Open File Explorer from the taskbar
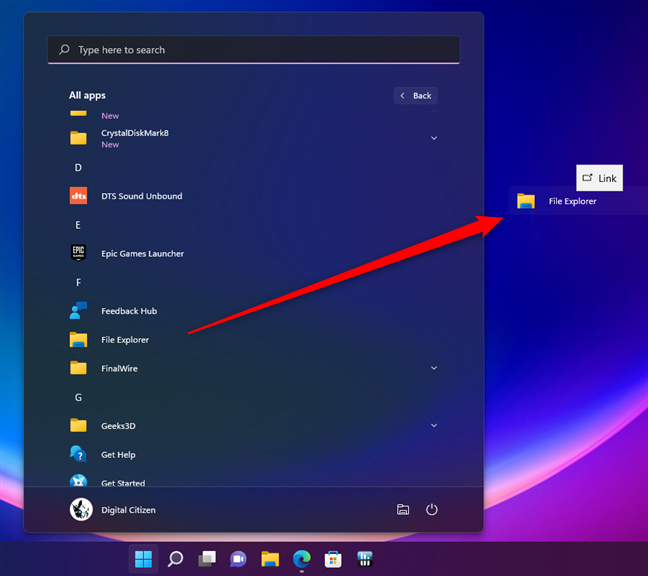 [x=270, y=559]
